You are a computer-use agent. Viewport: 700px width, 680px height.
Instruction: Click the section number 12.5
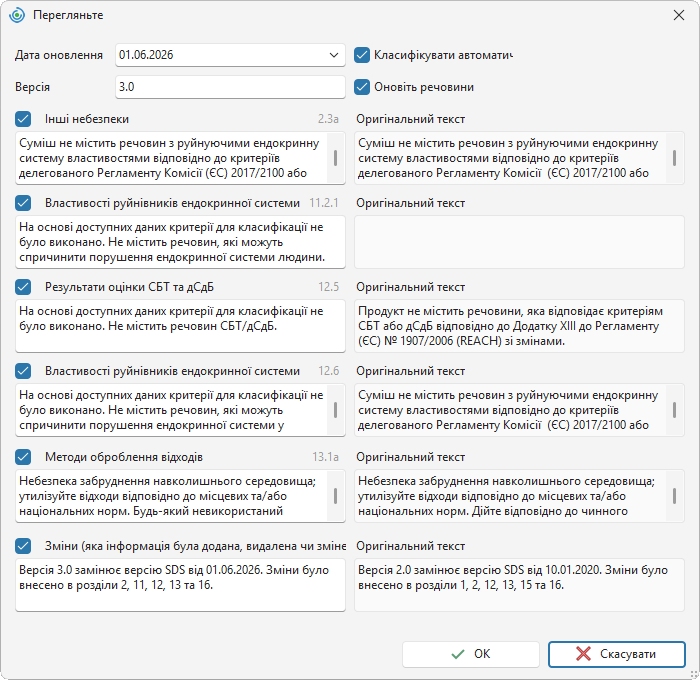click(x=329, y=287)
